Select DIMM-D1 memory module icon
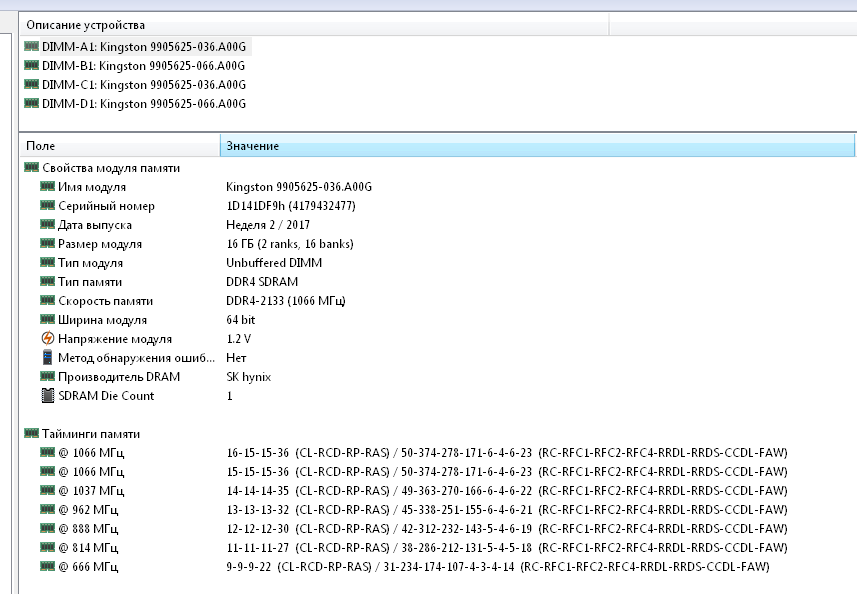Image resolution: width=857 pixels, height=594 pixels. coord(32,103)
